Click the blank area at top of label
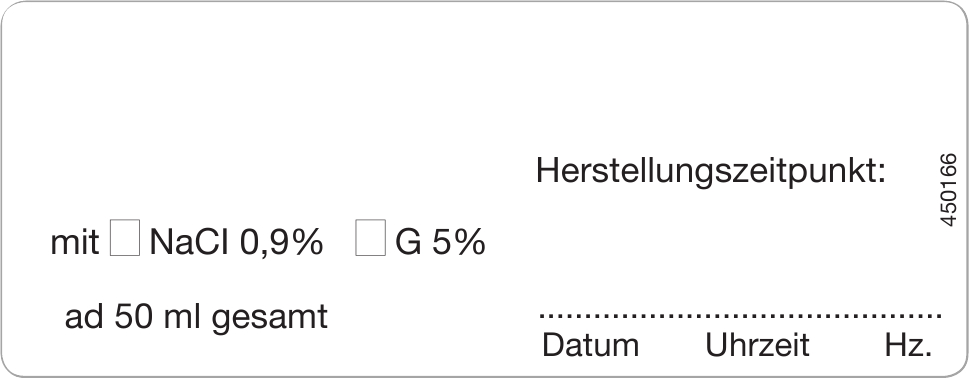The height and width of the screenshot is (378, 969). tap(484, 74)
